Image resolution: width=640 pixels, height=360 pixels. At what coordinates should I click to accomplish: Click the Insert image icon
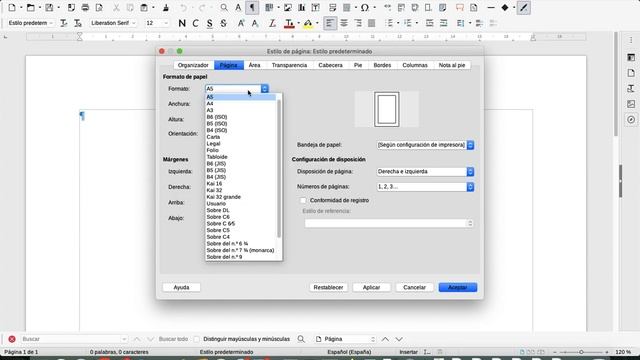tap(288, 7)
